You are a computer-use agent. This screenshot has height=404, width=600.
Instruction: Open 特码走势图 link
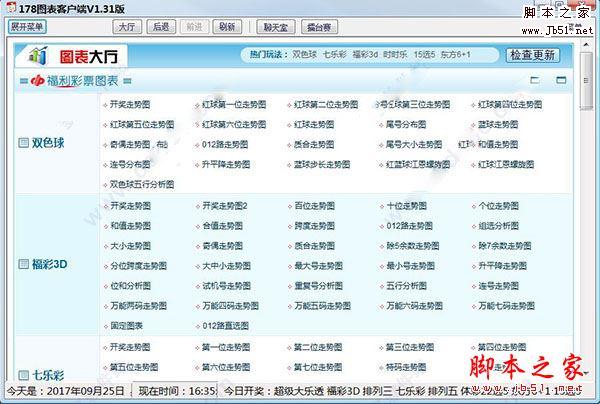click(x=406, y=367)
